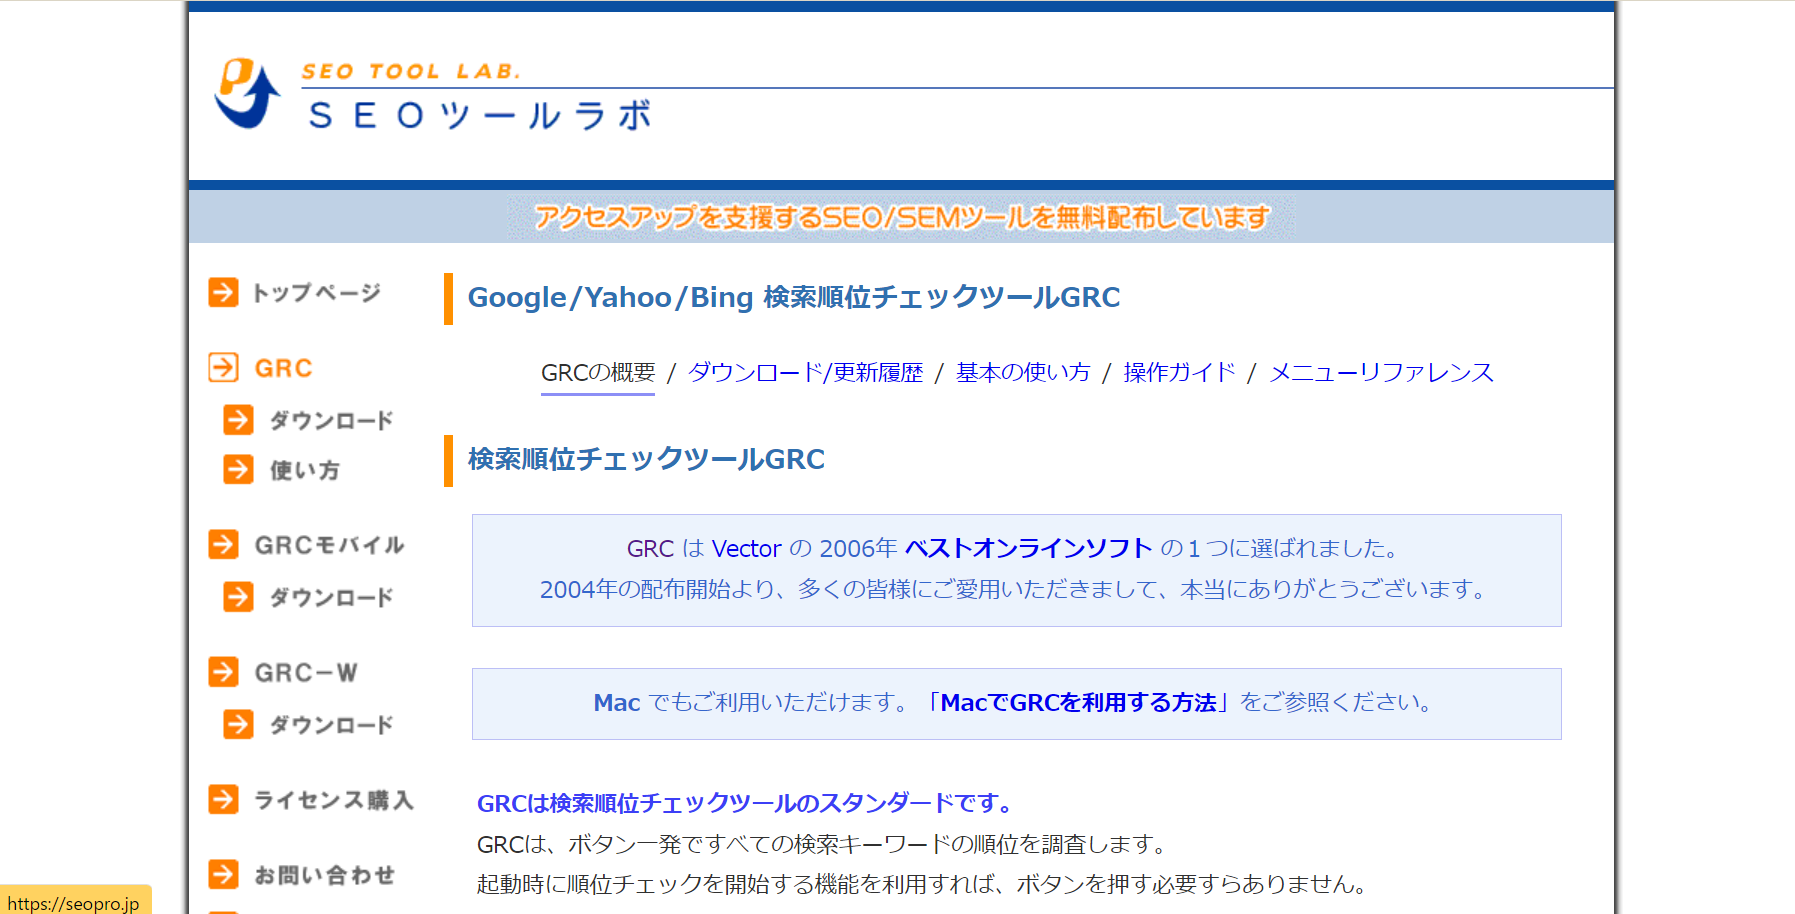The height and width of the screenshot is (914, 1795).
Task: Click the arrow icon beside ライセンス購入
Action: pos(223,799)
